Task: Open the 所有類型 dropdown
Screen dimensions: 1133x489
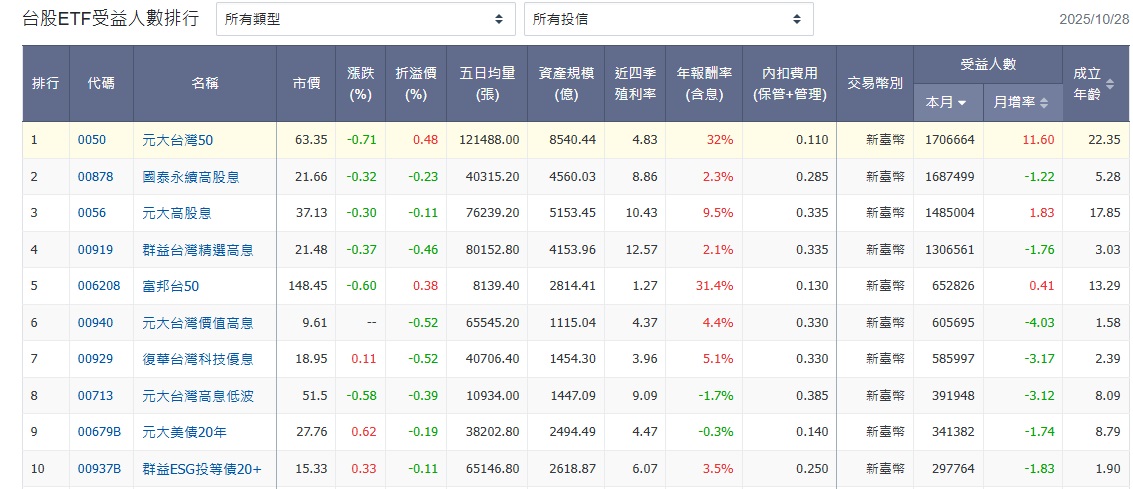Action: (x=365, y=19)
